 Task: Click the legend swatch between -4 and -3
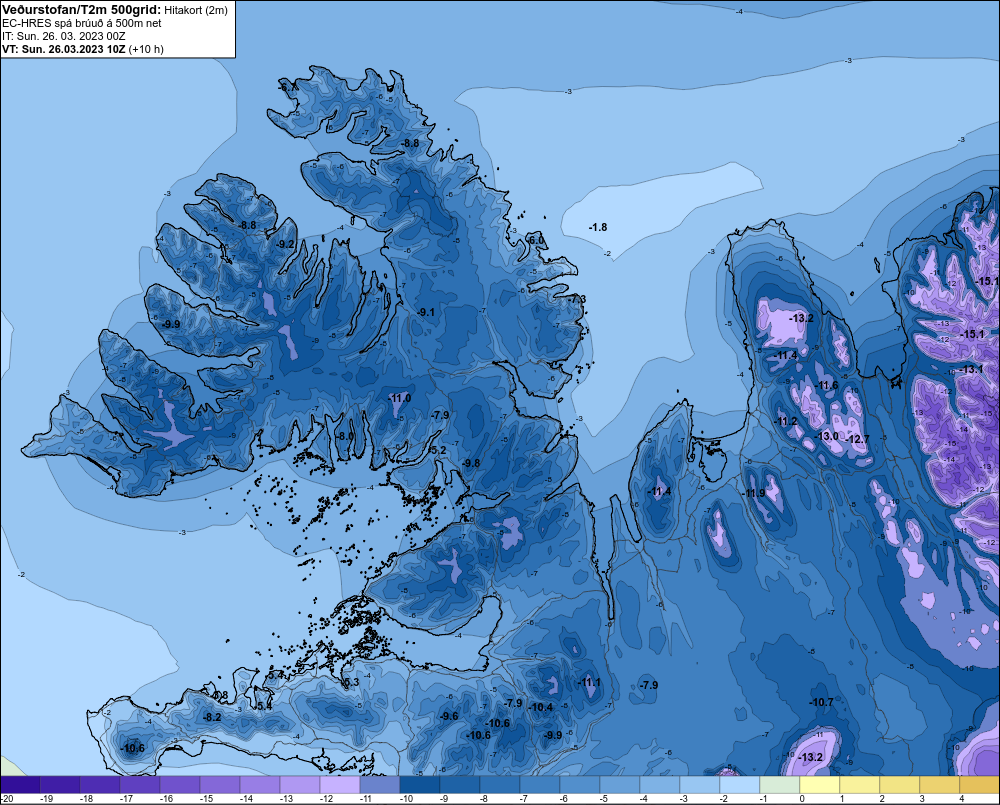point(659,784)
